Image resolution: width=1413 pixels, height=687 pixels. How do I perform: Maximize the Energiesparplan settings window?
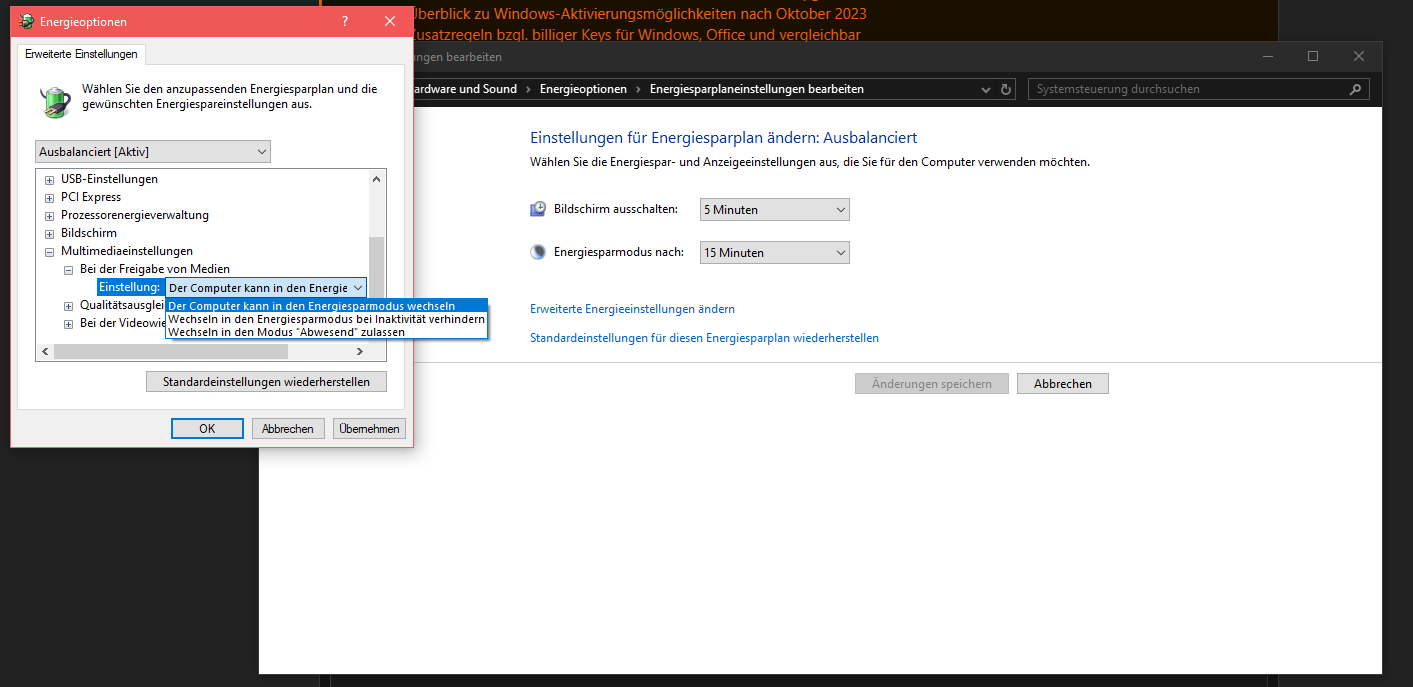pyautogui.click(x=1313, y=57)
